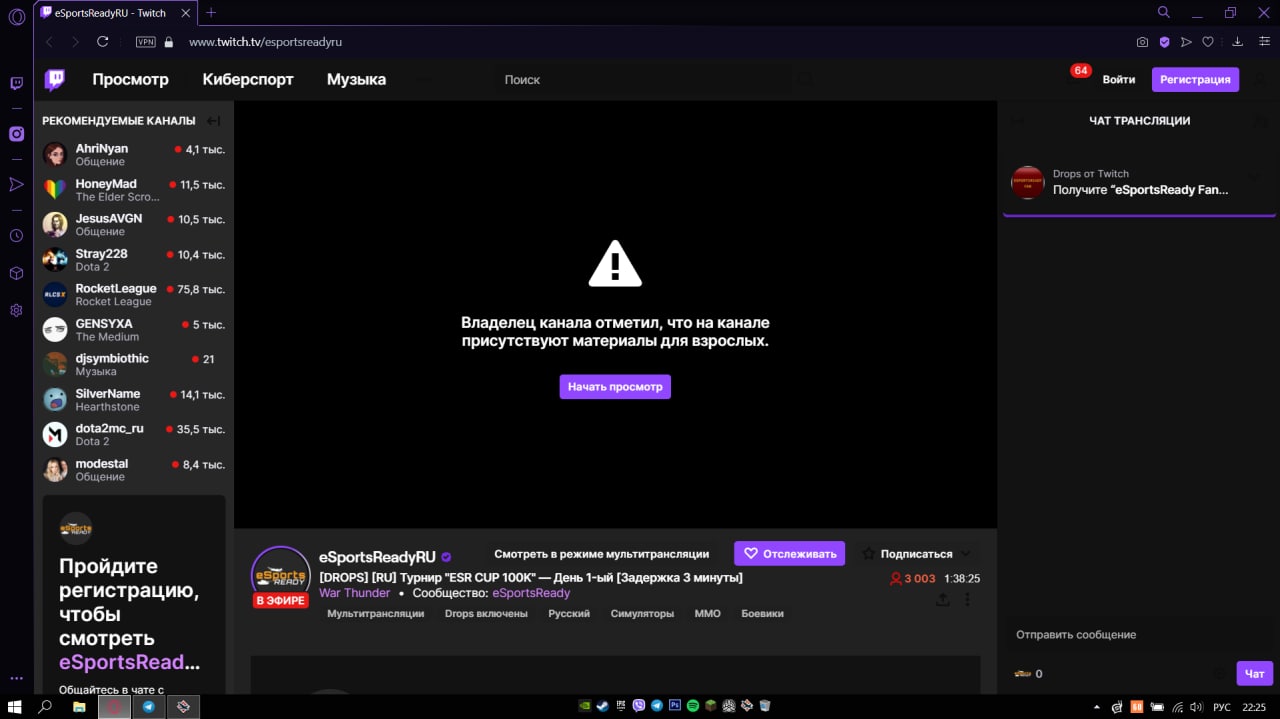1280x719 pixels.
Task: Click Войти to log in
Action: point(1119,80)
